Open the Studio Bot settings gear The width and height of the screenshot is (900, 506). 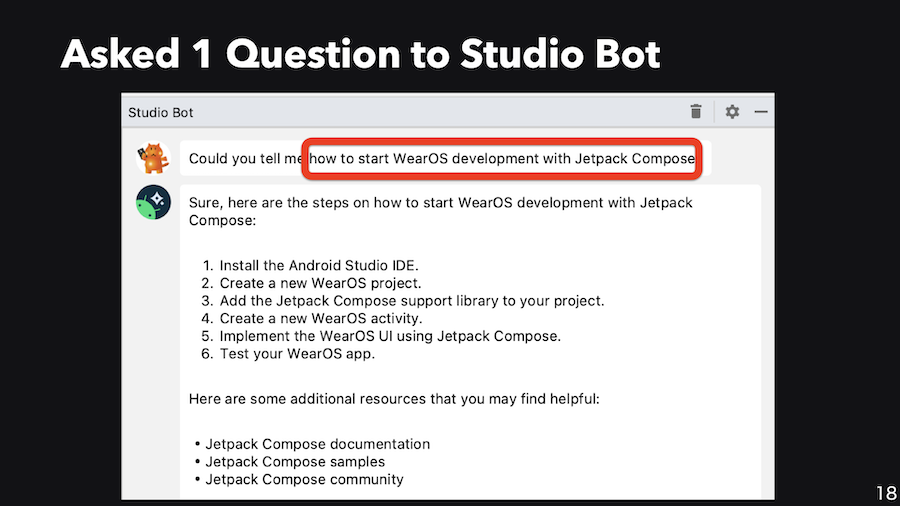tap(732, 111)
